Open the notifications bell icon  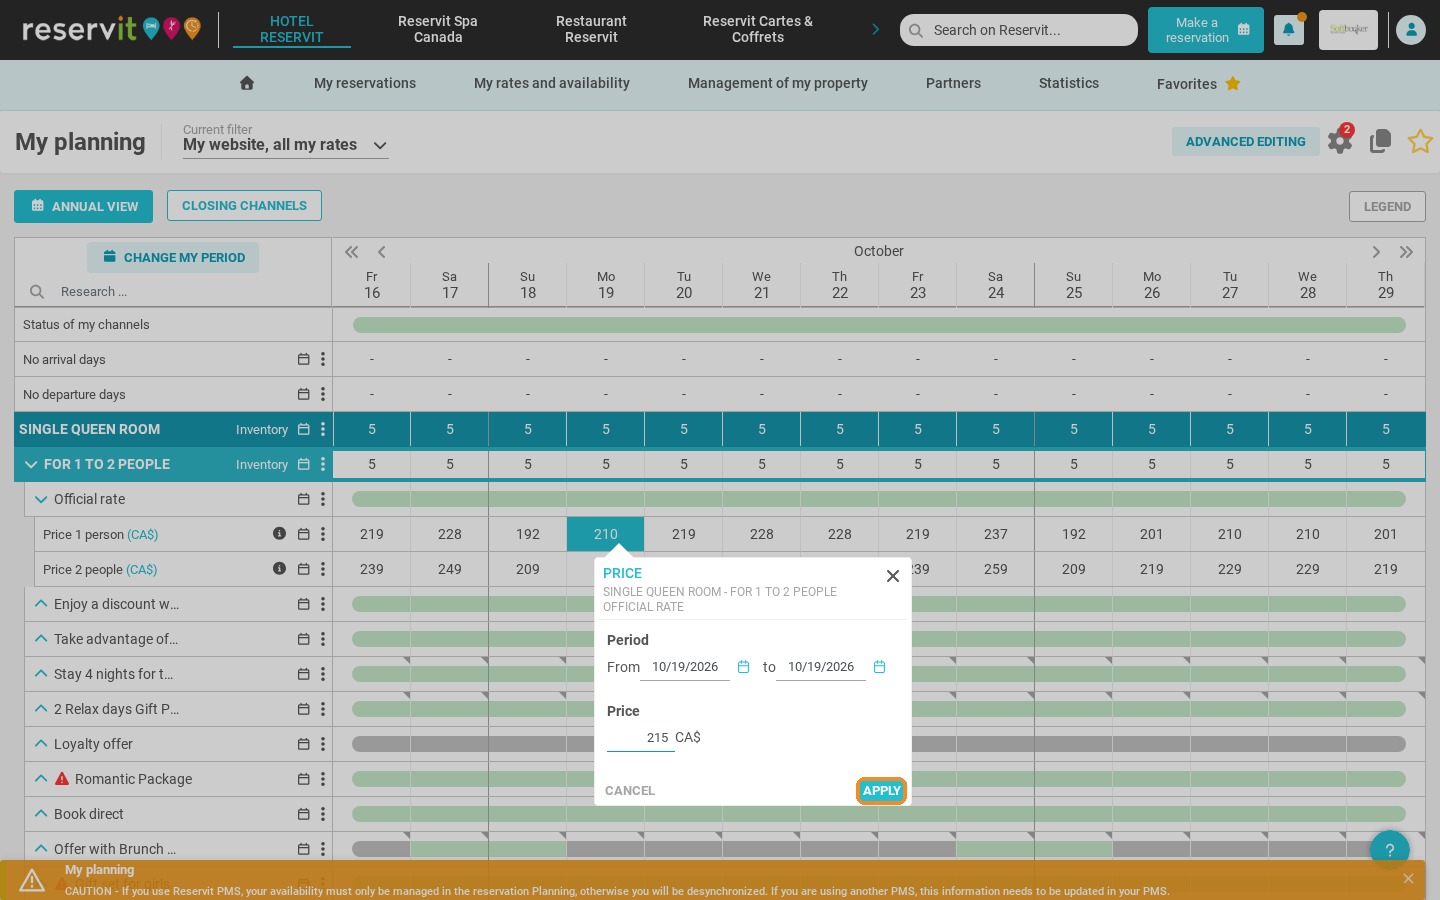pos(1288,30)
